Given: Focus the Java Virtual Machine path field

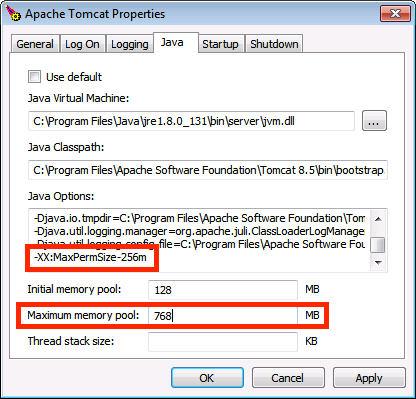Looking at the screenshot, I should (x=191, y=121).
